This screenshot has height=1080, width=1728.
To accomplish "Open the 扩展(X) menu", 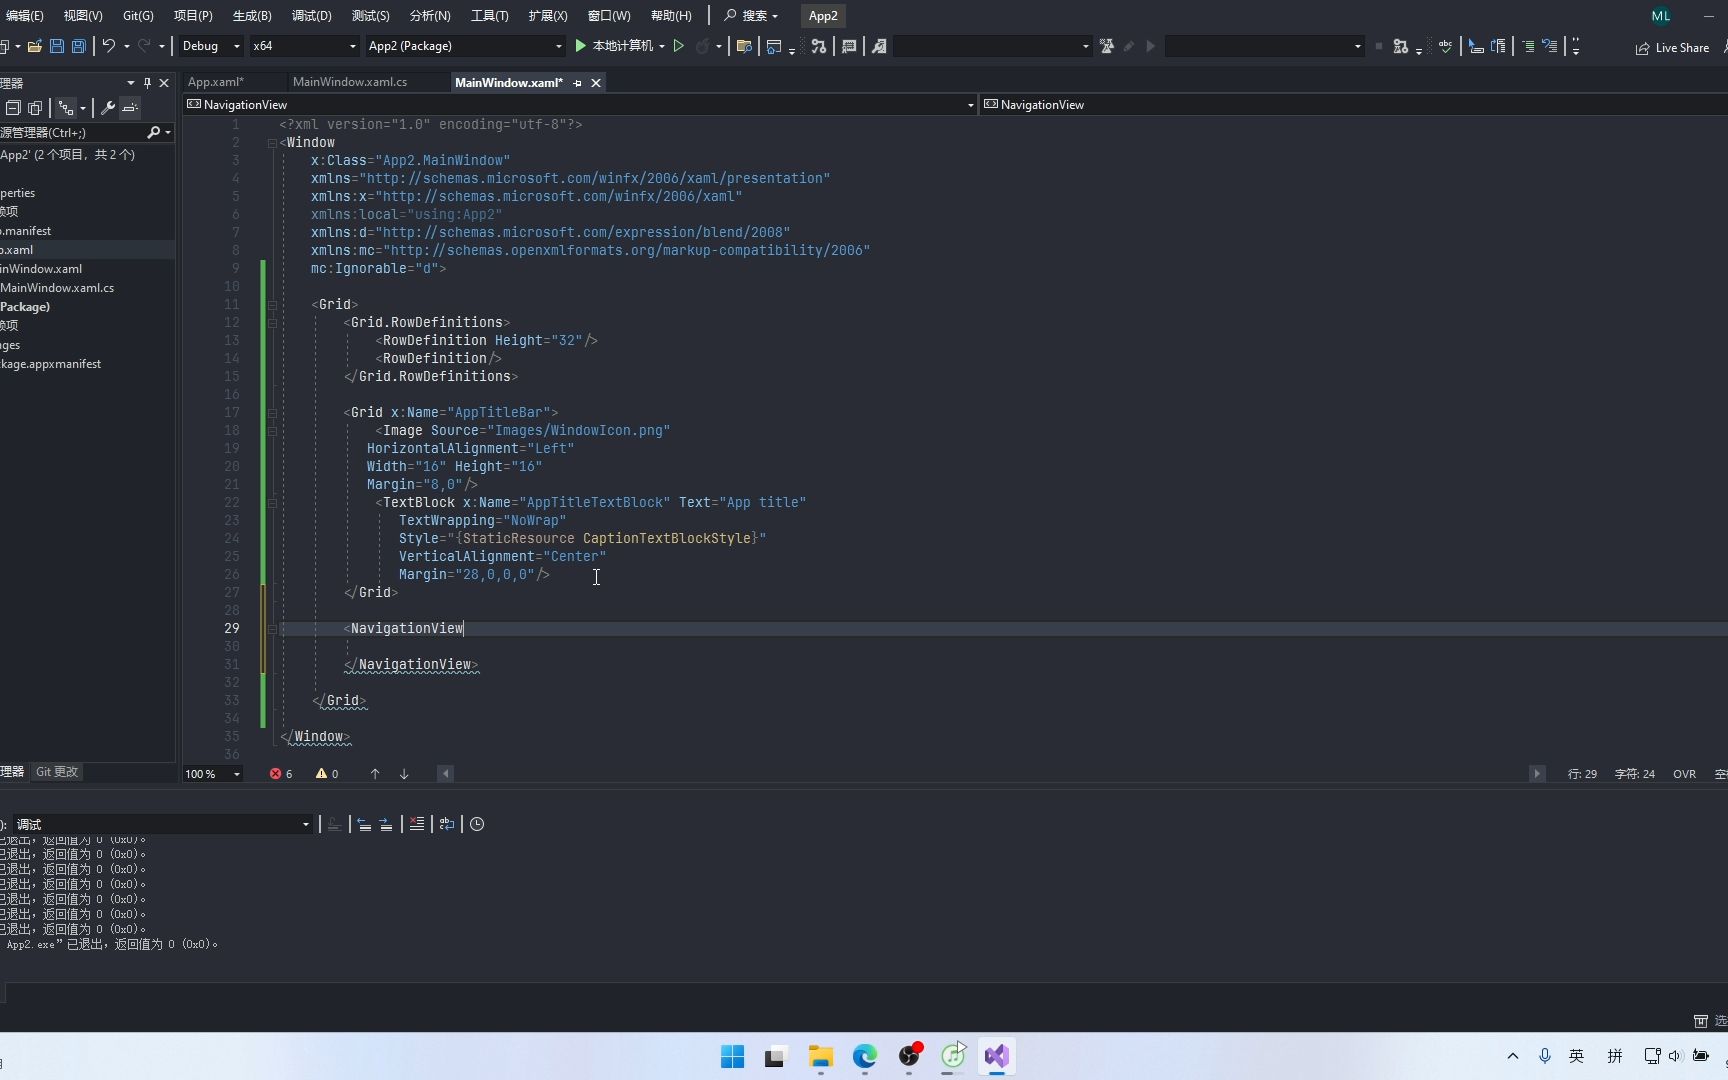I will (x=548, y=16).
